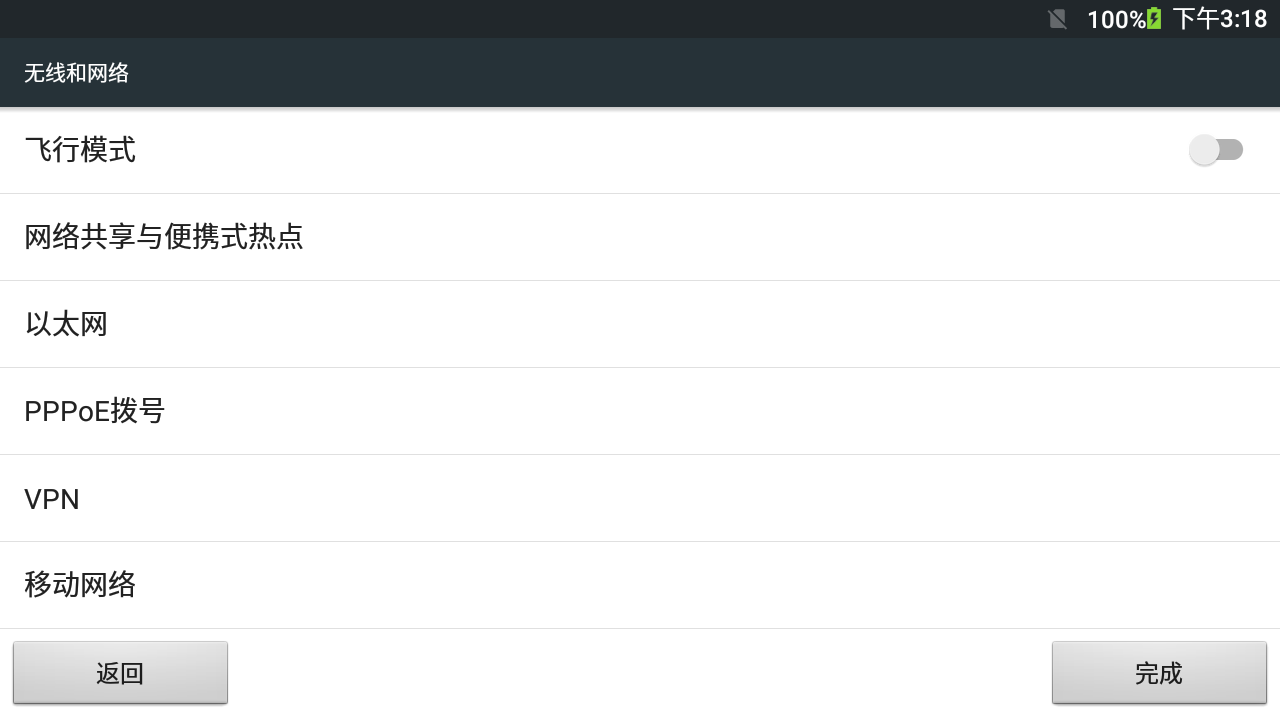Image resolution: width=1280 pixels, height=720 pixels.
Task: Tap the 无线和网络 page title
Action: pos(77,73)
